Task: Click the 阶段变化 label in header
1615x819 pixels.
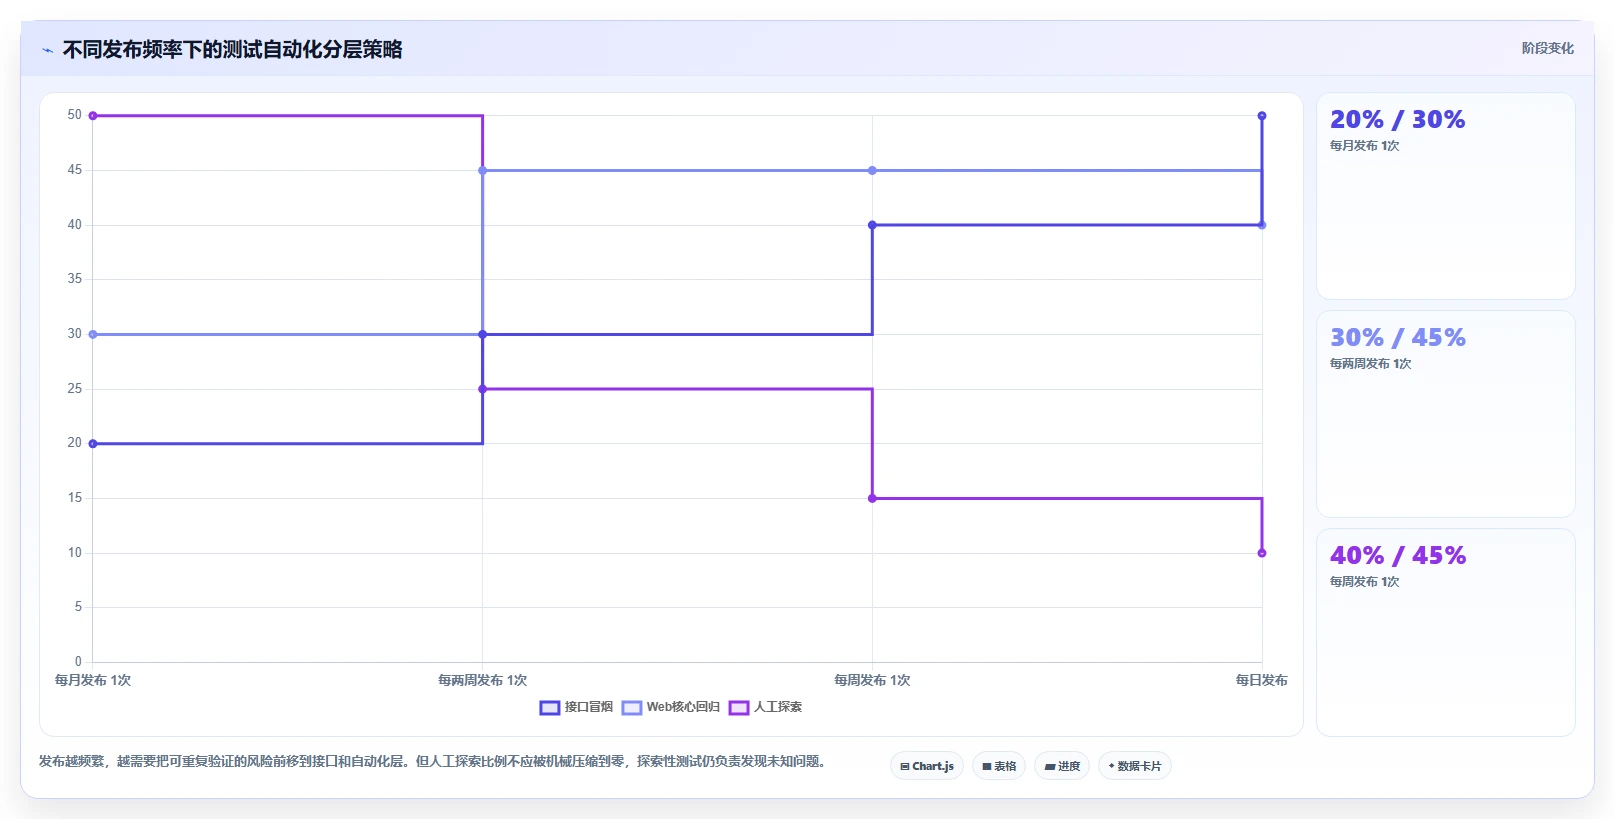Action: pyautogui.click(x=1547, y=48)
